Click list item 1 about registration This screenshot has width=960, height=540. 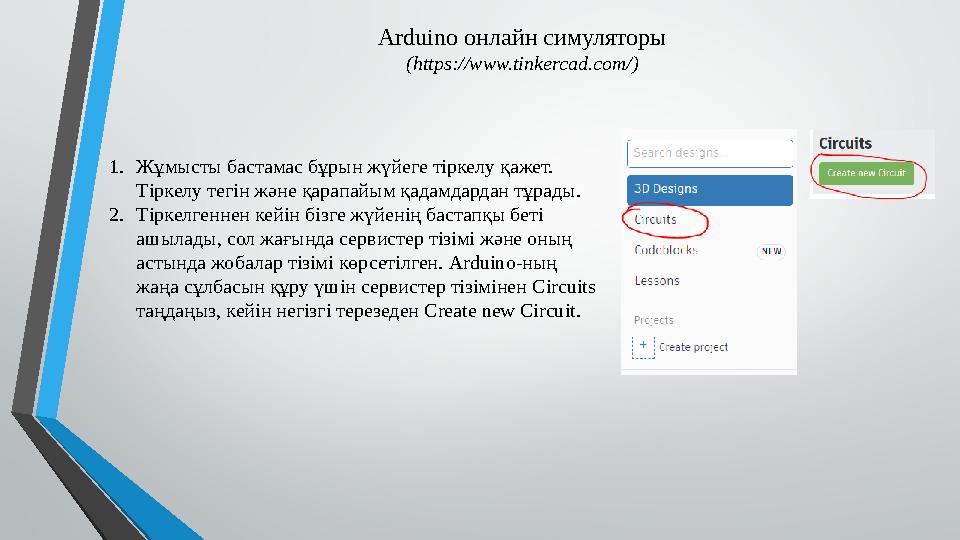(x=344, y=179)
